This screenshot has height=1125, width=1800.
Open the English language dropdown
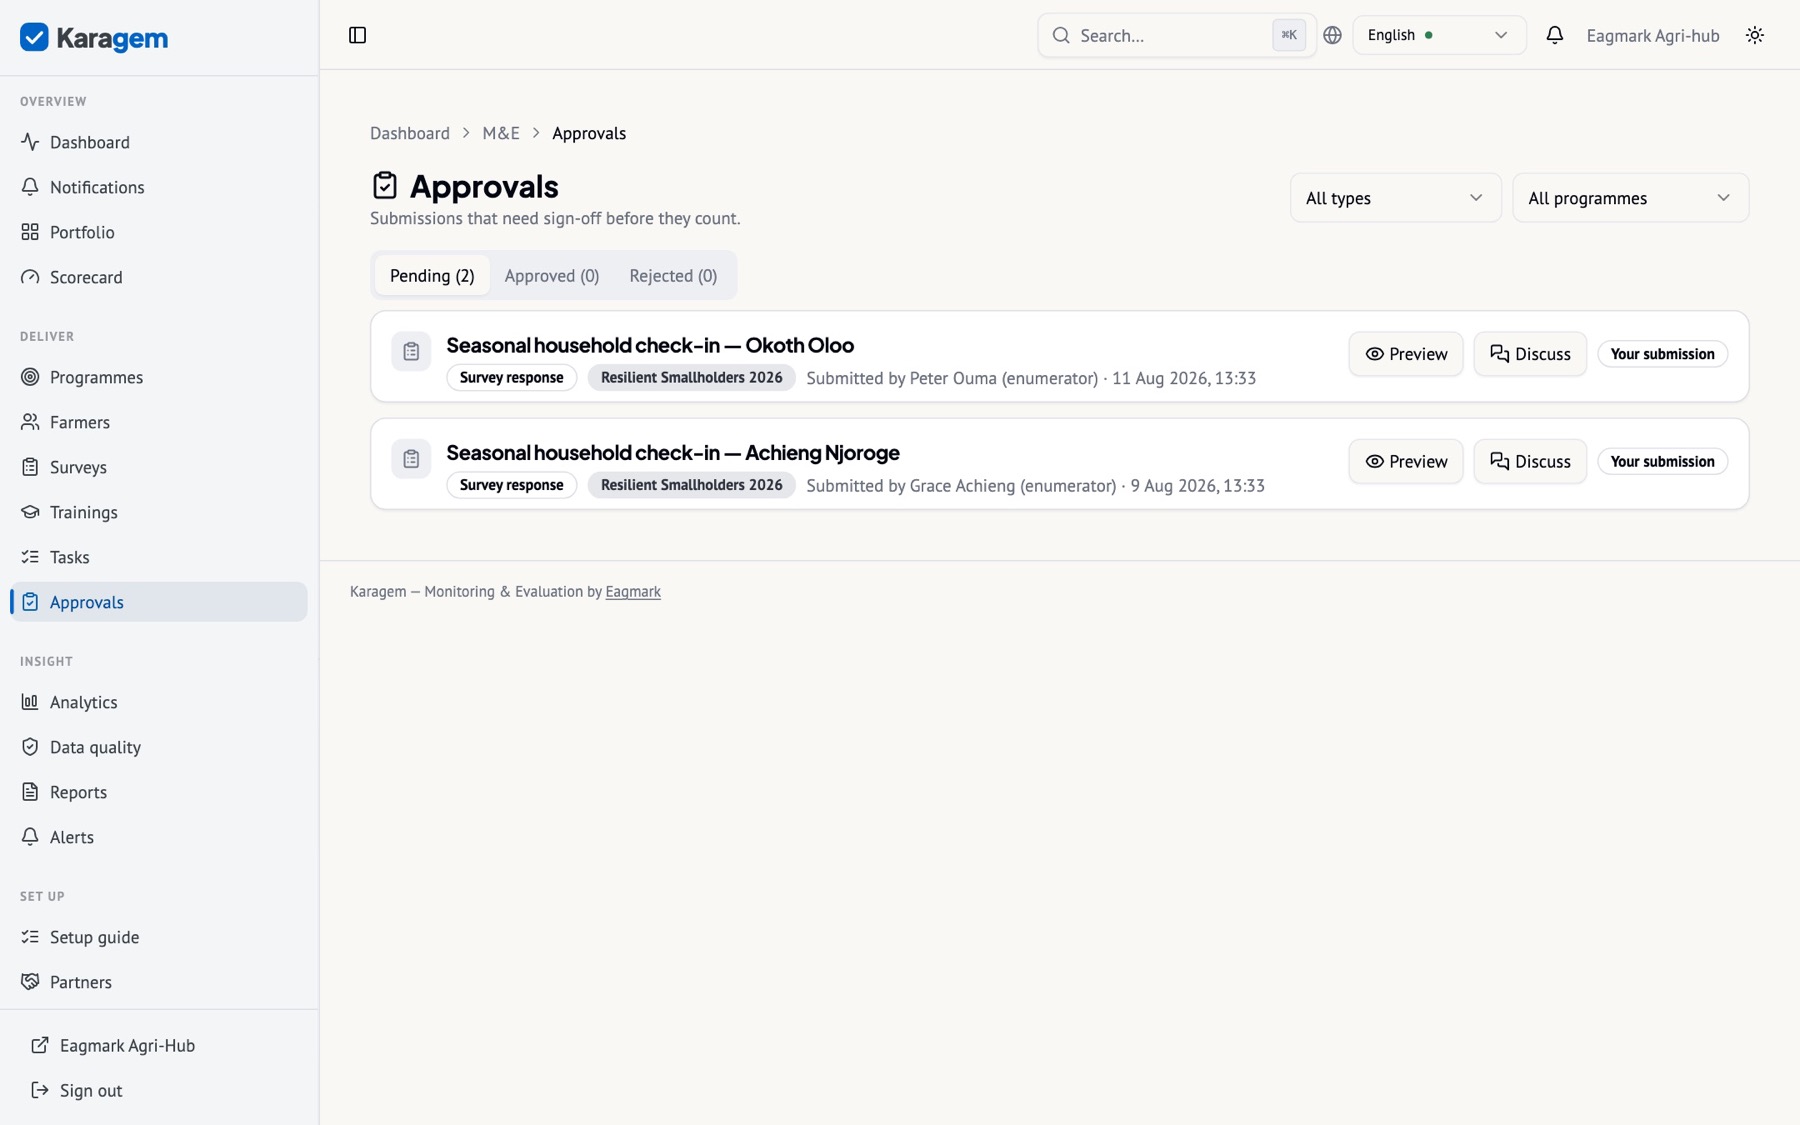1439,35
